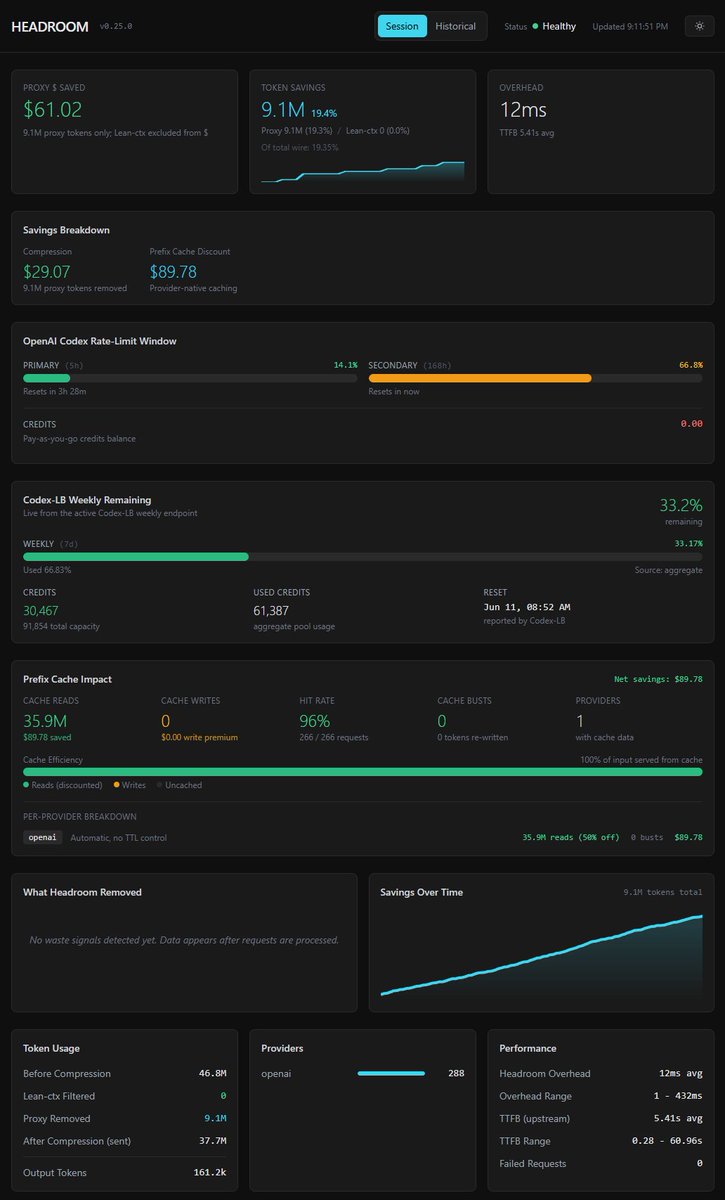Click the $61.02 proxy saved value
This screenshot has width=725, height=1200.
point(53,110)
